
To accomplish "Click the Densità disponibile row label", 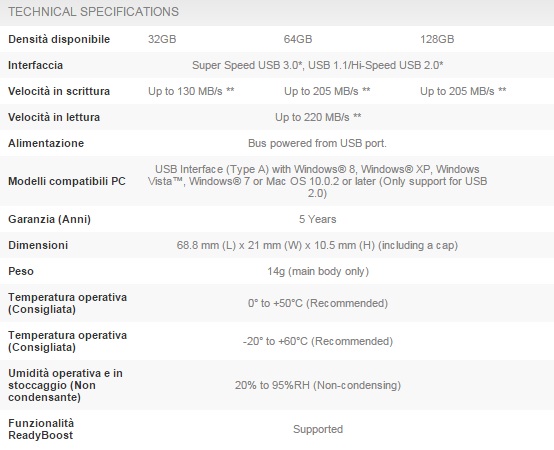I will (59, 39).
